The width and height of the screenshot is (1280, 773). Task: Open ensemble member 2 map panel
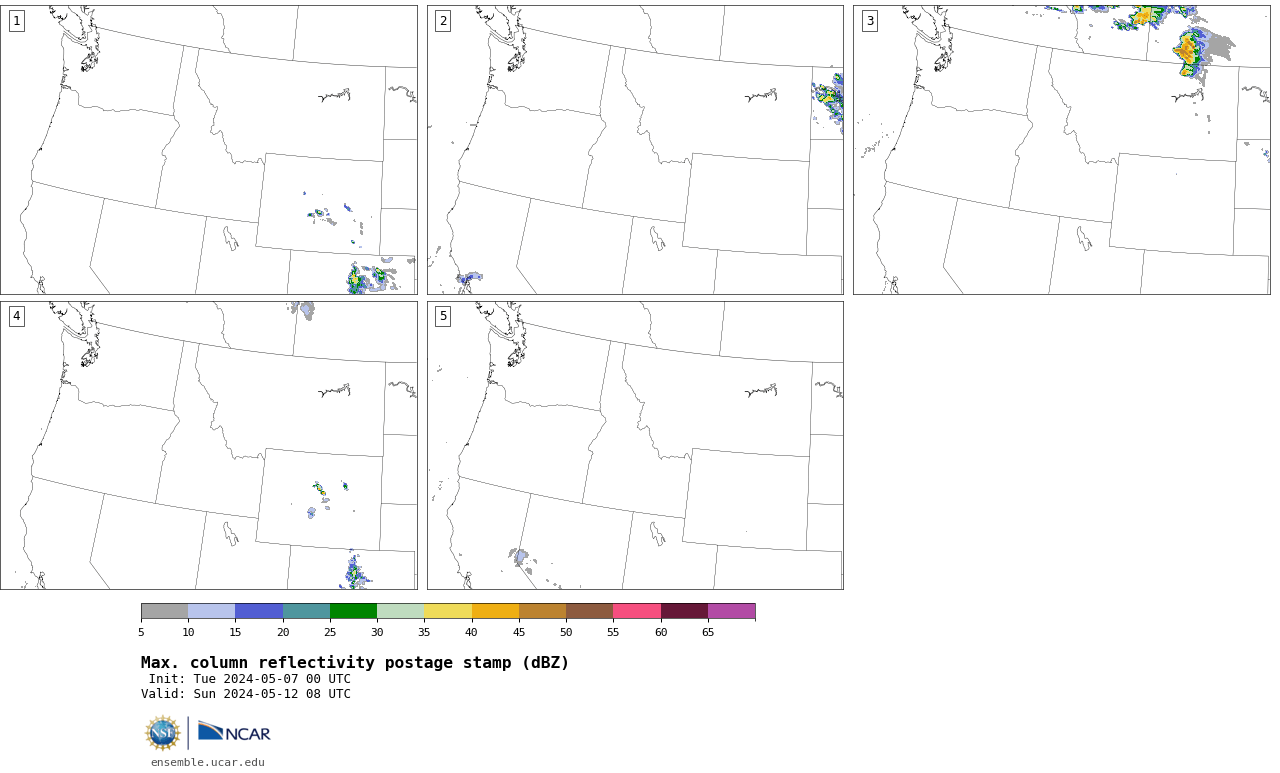coord(635,150)
